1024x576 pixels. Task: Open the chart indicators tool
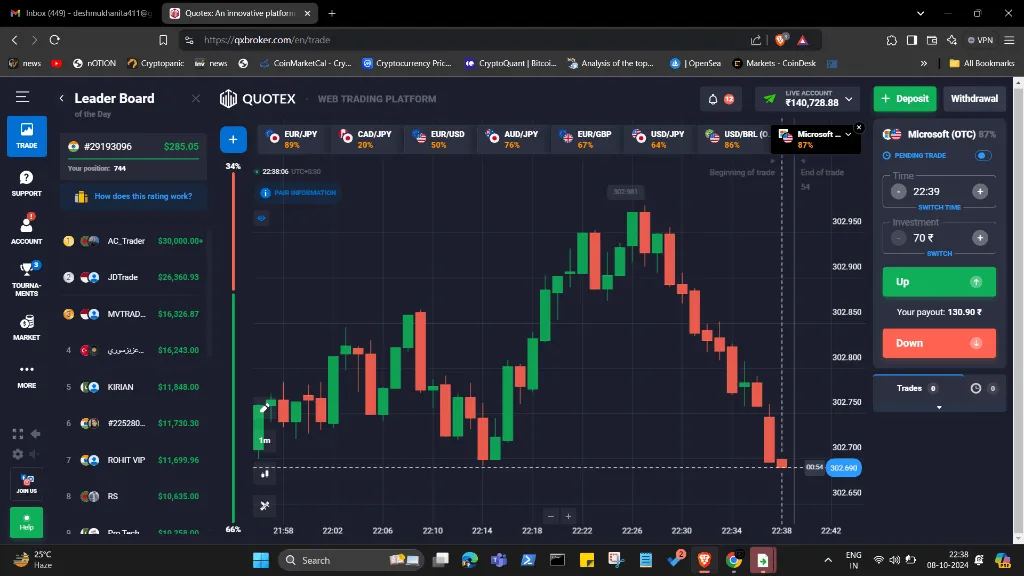(264, 505)
